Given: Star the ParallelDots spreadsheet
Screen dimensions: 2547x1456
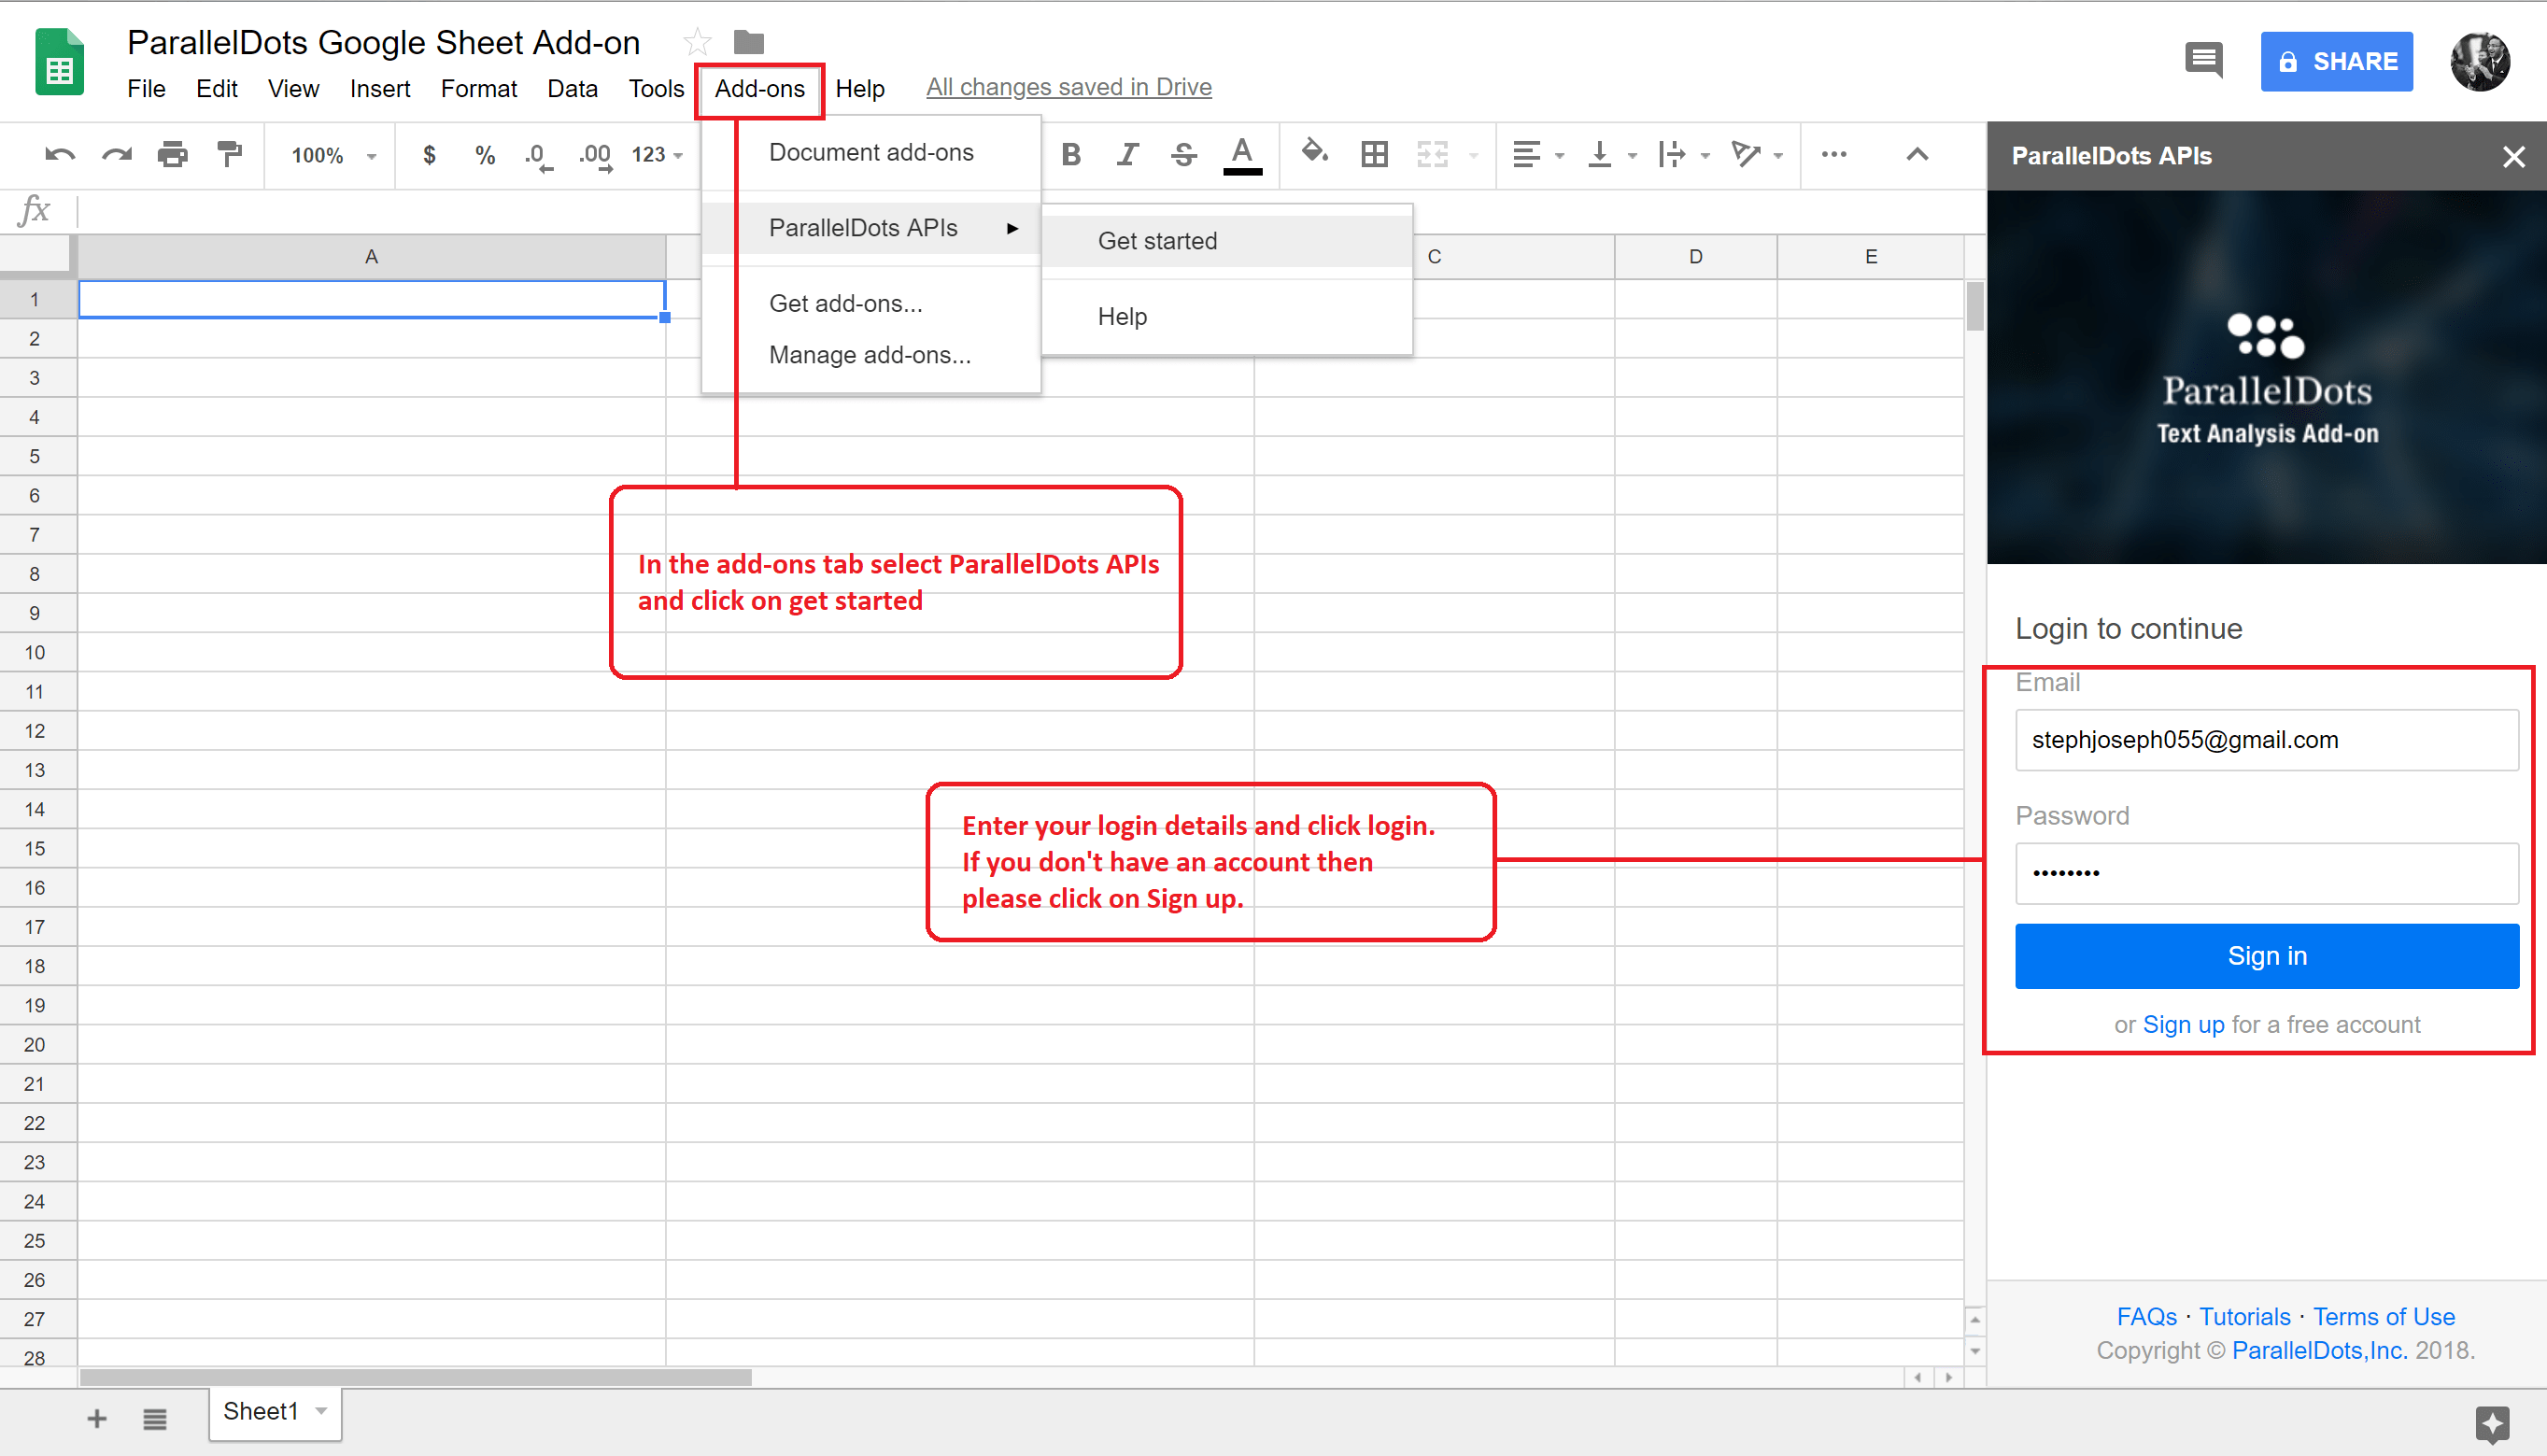Looking at the screenshot, I should pyautogui.click(x=696, y=41).
